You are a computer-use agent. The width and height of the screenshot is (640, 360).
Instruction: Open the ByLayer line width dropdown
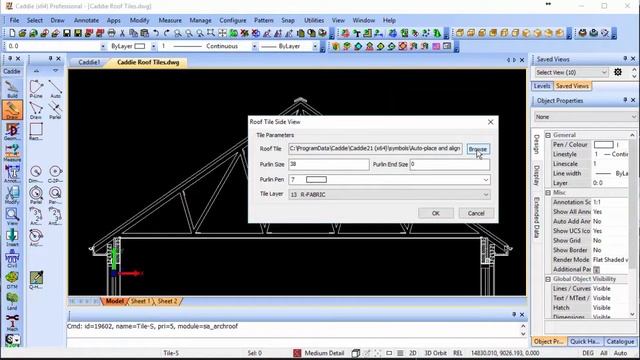315,47
